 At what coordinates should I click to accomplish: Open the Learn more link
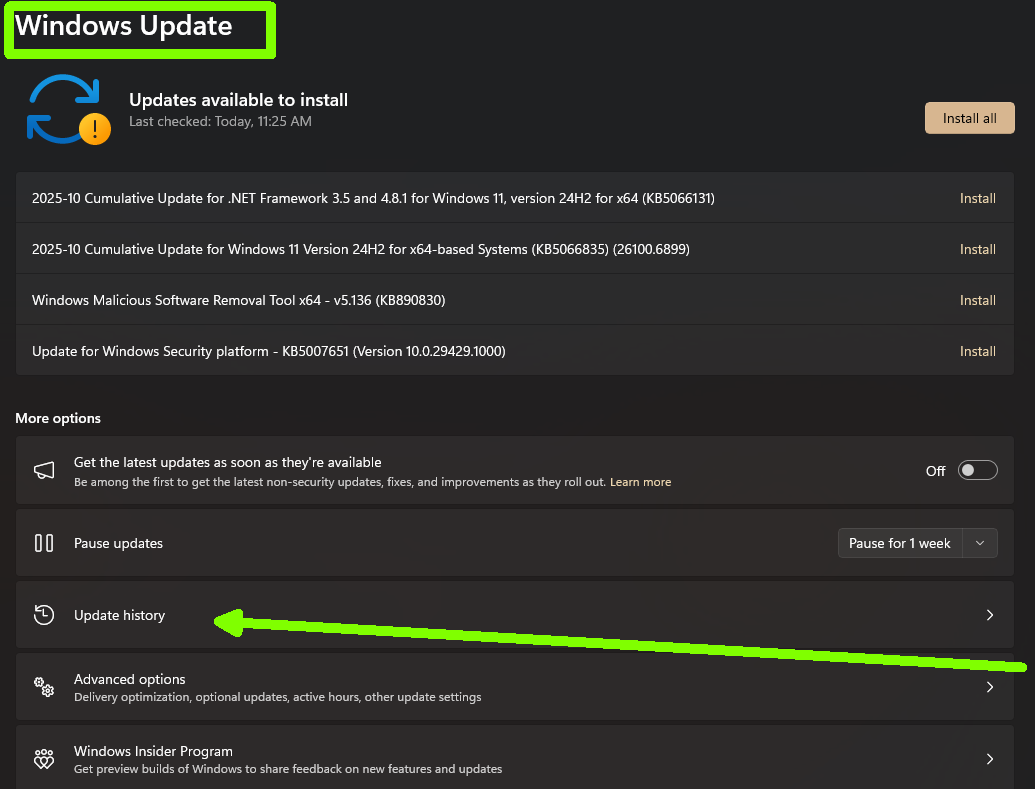point(640,482)
